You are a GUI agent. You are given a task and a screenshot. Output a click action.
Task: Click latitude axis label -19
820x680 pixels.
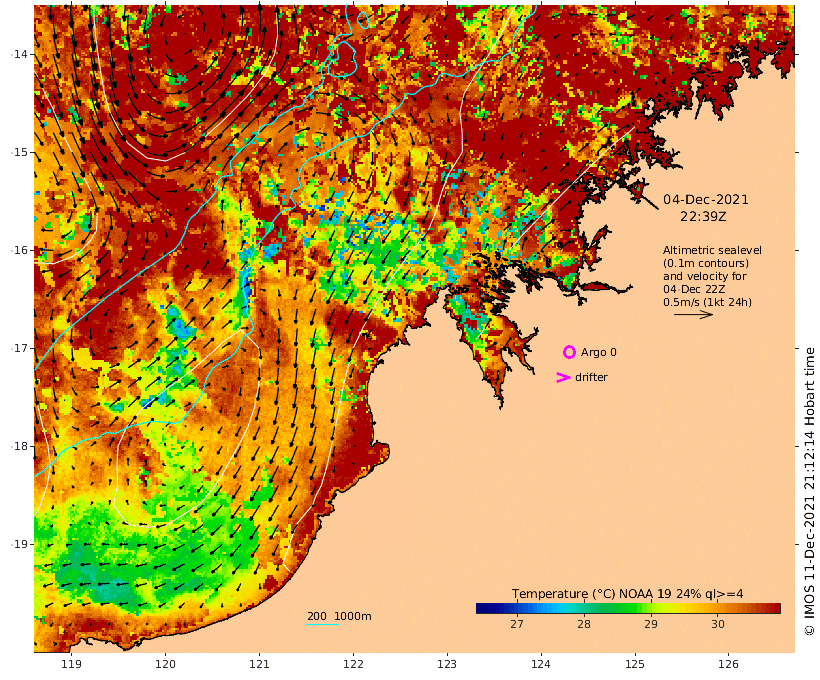pos(19,544)
